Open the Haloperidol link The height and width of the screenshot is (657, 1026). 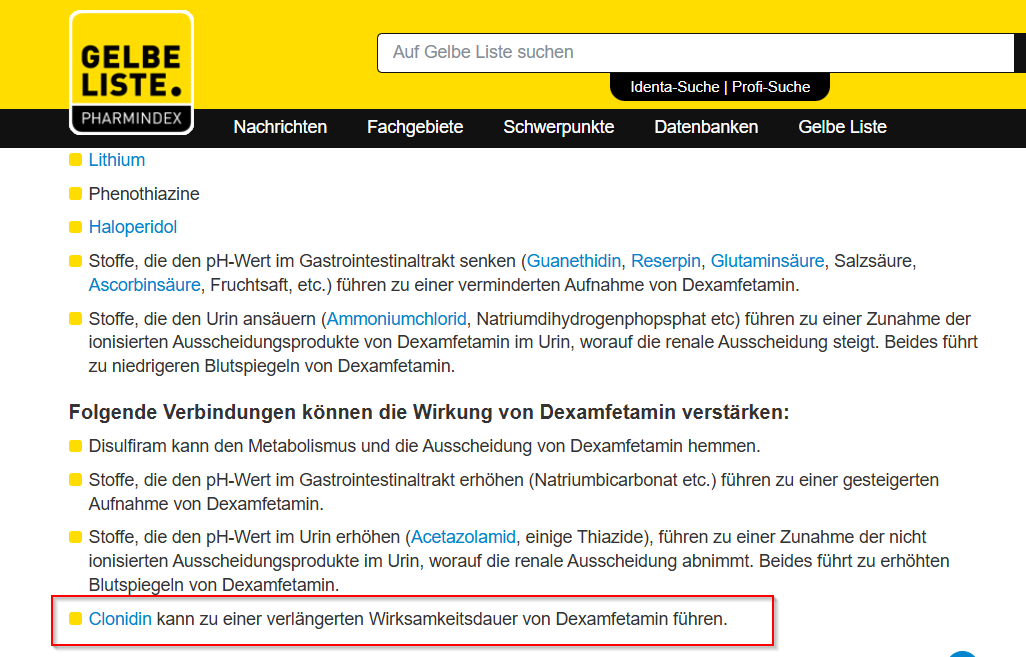(133, 227)
